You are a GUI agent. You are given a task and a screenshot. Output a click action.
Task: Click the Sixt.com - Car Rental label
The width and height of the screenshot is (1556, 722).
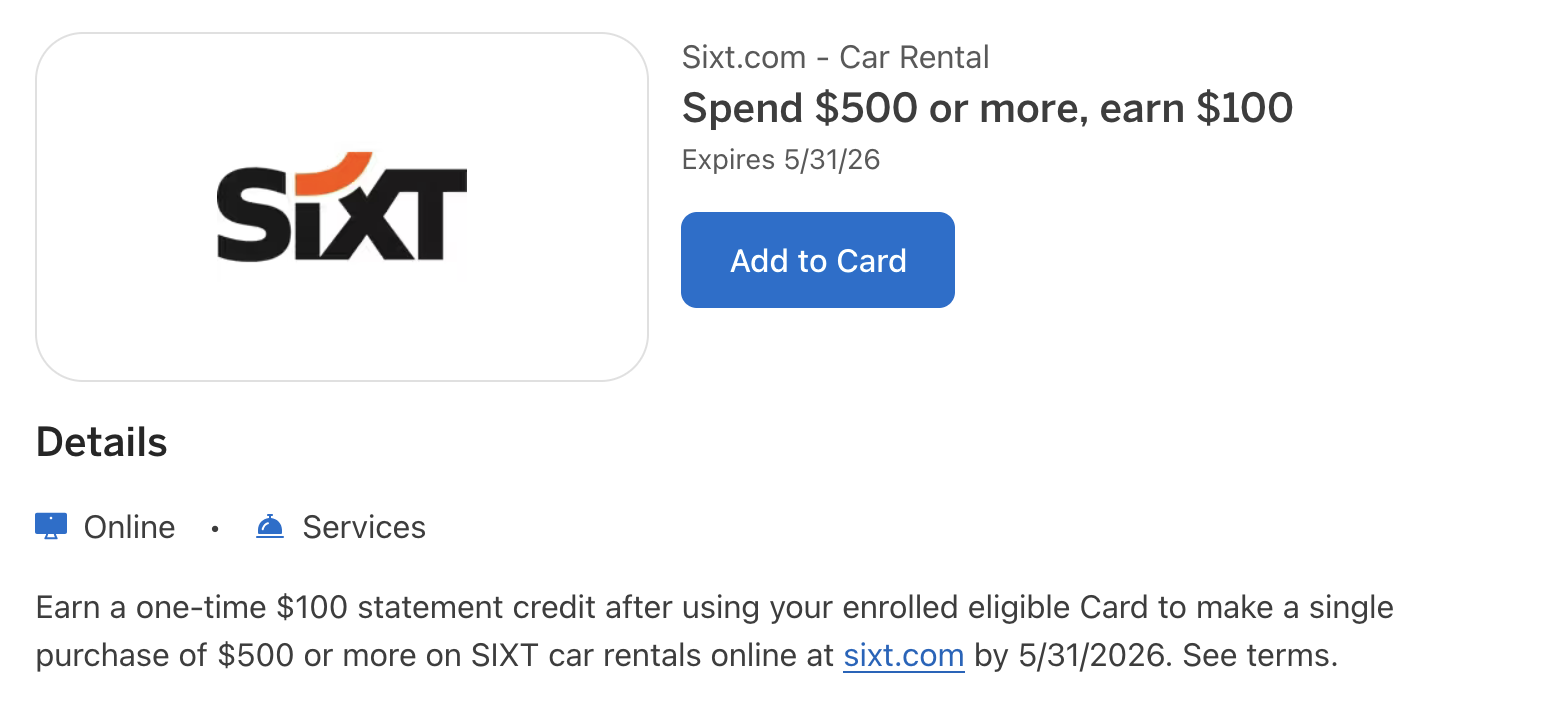(x=835, y=57)
